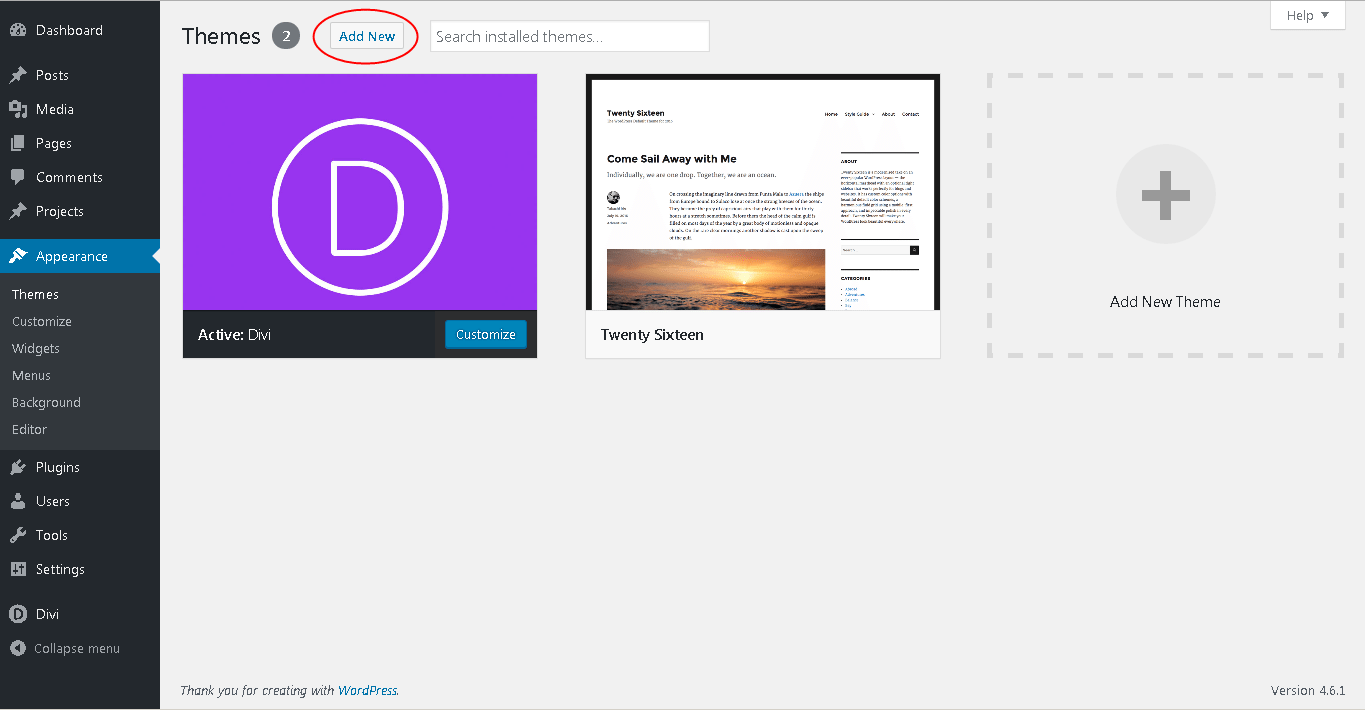This screenshot has height=710, width=1365.
Task: Follow the WordPress link in footer
Action: click(367, 690)
